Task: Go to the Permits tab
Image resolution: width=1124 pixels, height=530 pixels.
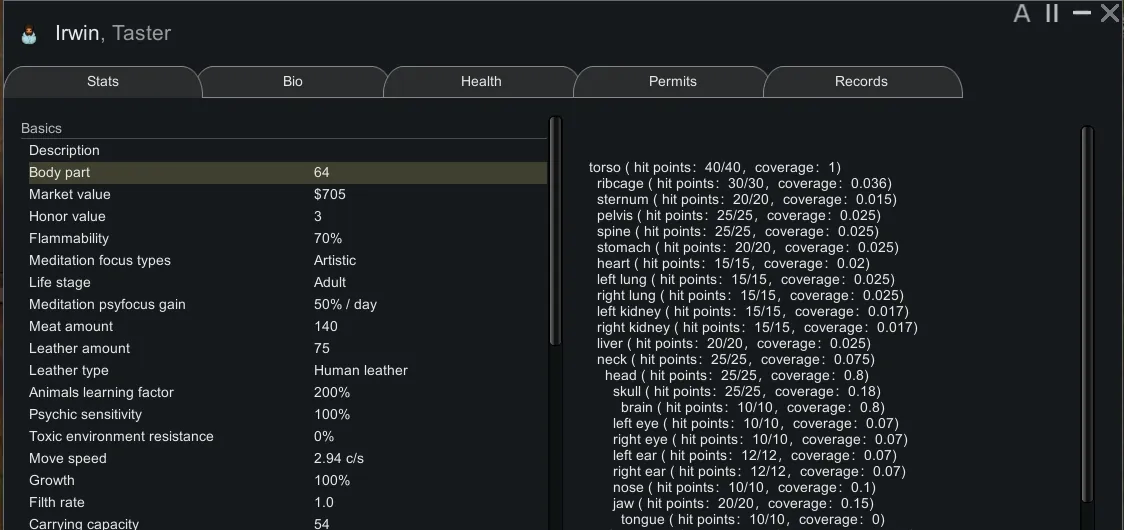Action: tap(672, 82)
